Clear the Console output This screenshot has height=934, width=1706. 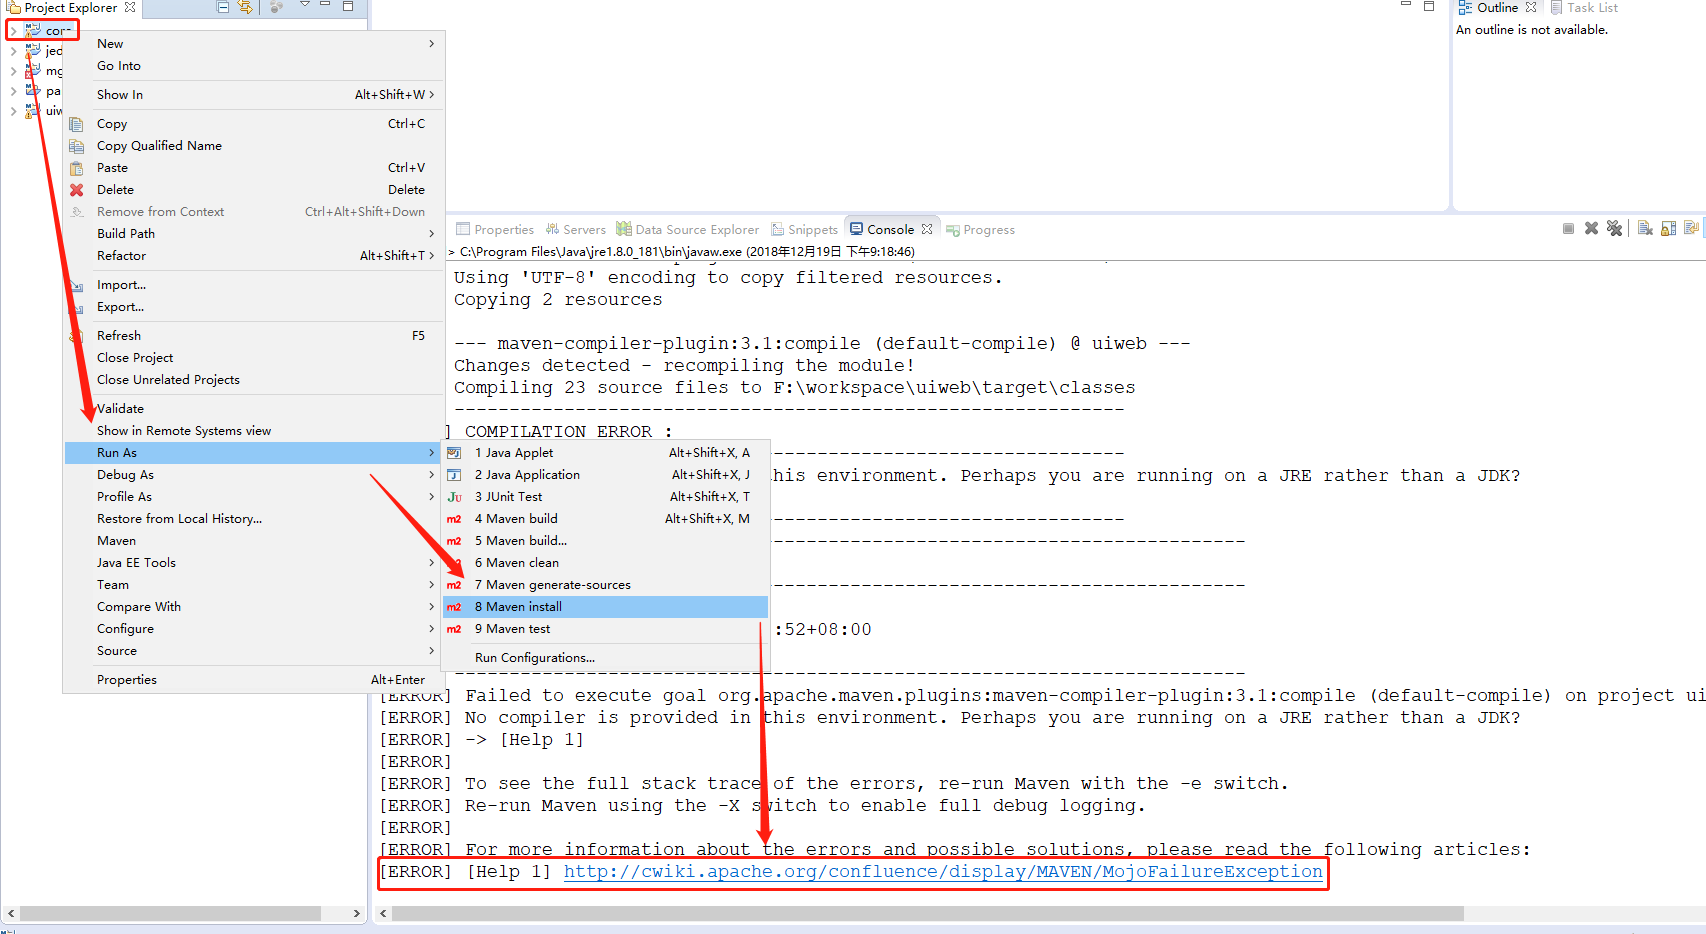pos(1645,228)
